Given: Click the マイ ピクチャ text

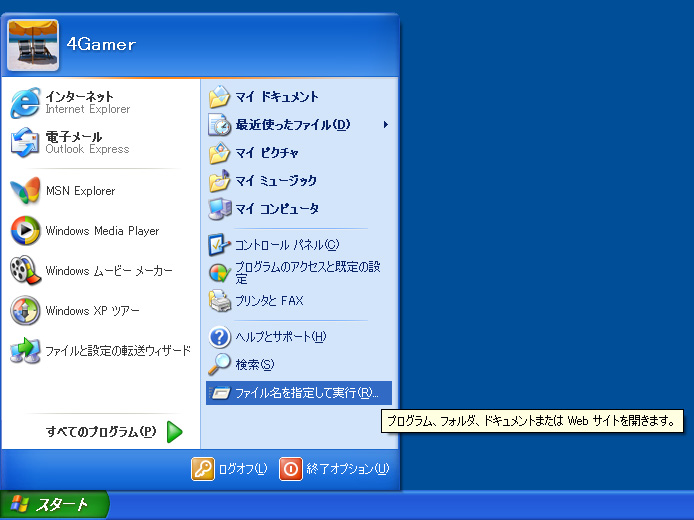Looking at the screenshot, I should coord(267,153).
